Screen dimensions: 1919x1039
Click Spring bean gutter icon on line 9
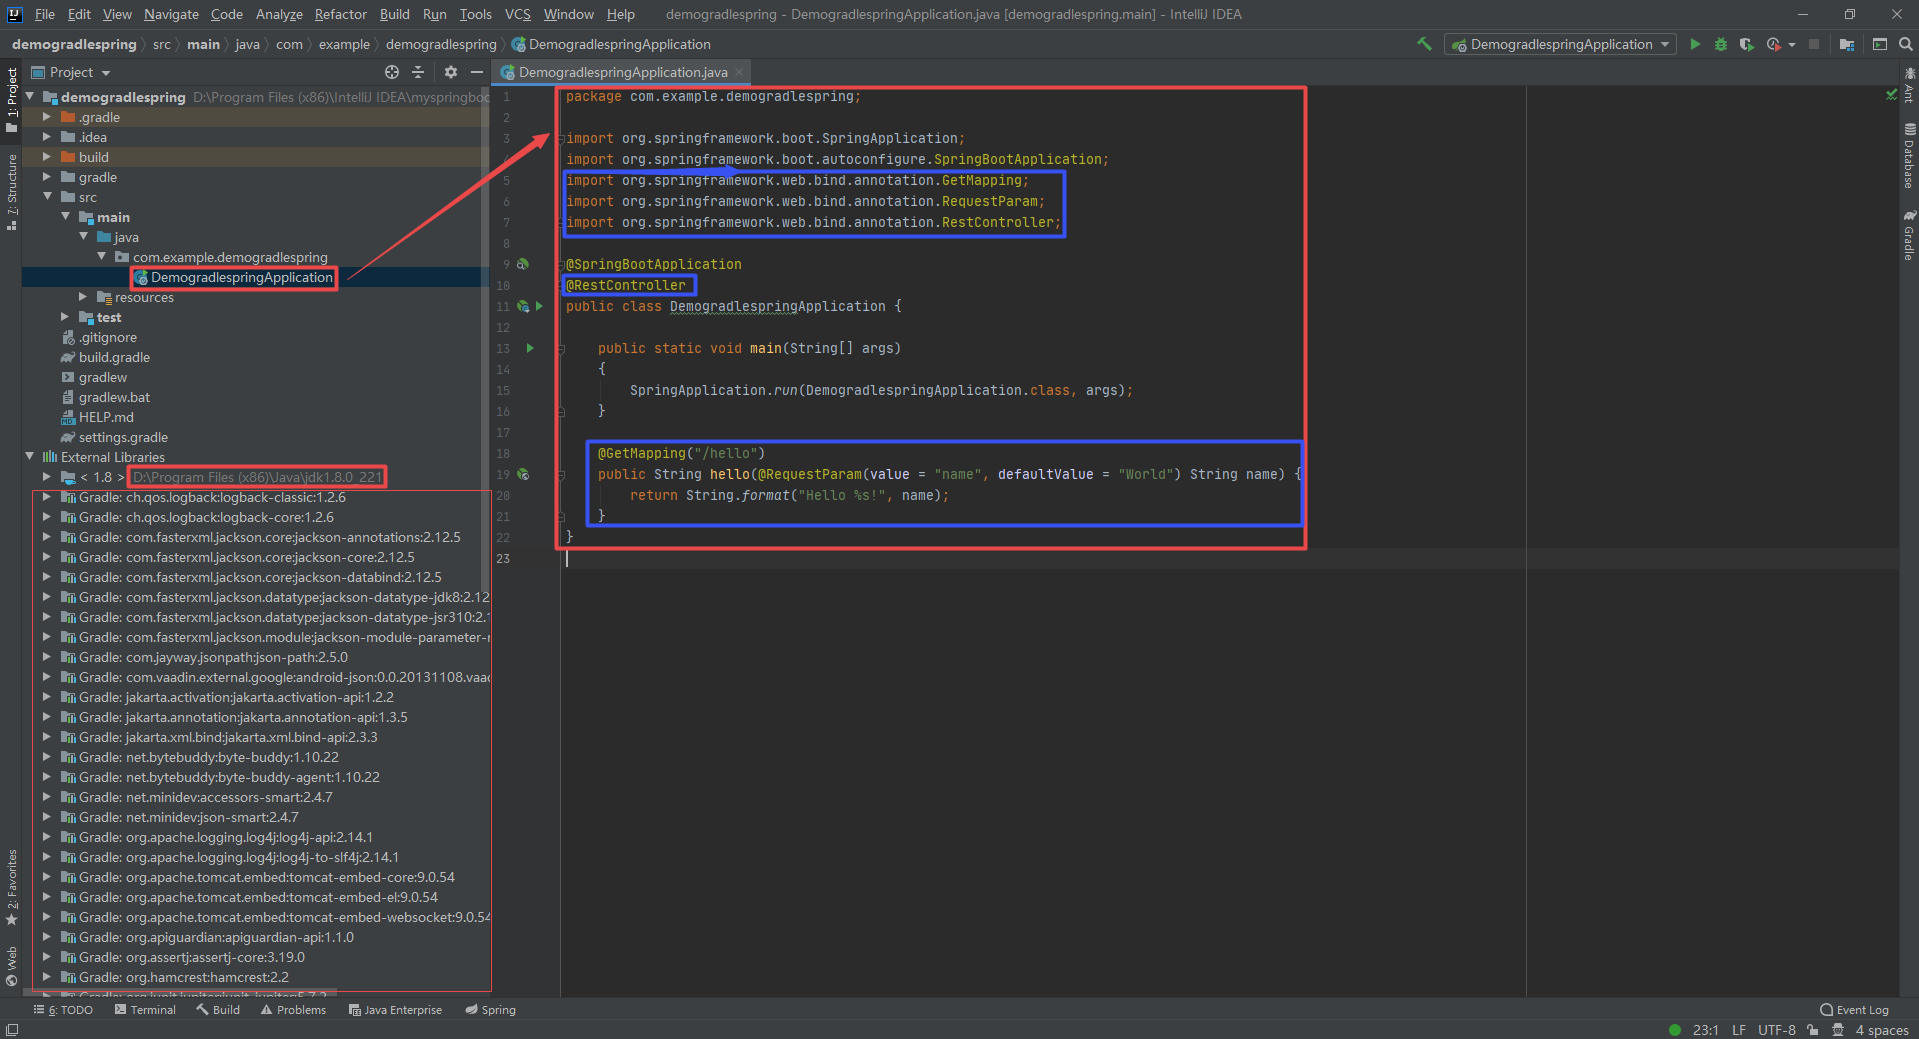[522, 264]
